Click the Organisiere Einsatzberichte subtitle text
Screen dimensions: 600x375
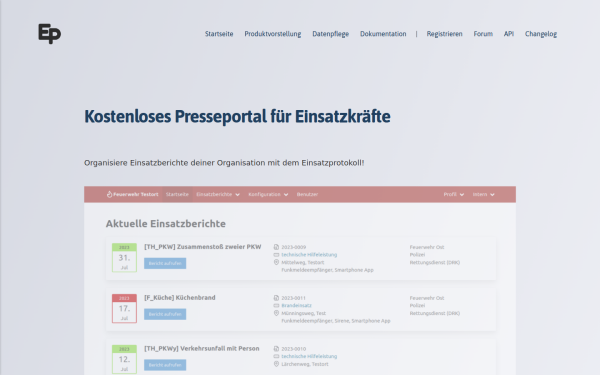(224, 163)
